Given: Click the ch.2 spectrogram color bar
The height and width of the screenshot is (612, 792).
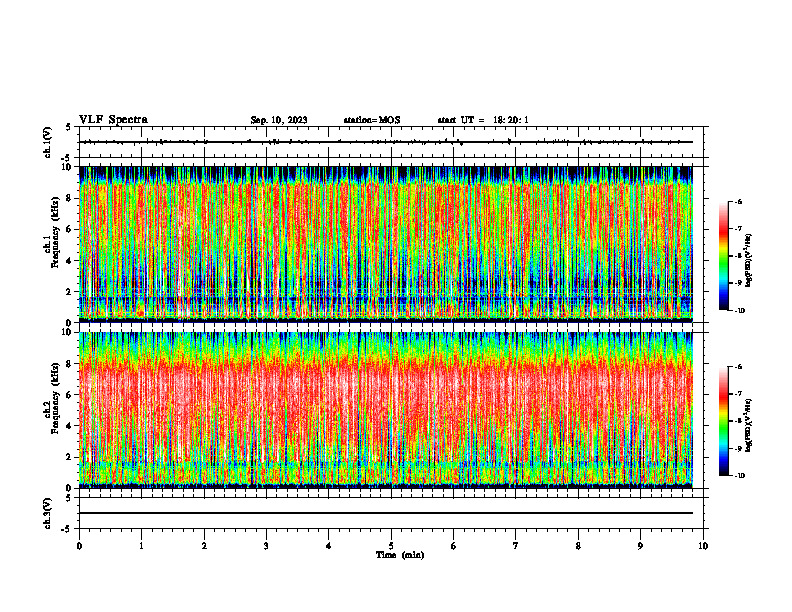Looking at the screenshot, I should [723, 421].
